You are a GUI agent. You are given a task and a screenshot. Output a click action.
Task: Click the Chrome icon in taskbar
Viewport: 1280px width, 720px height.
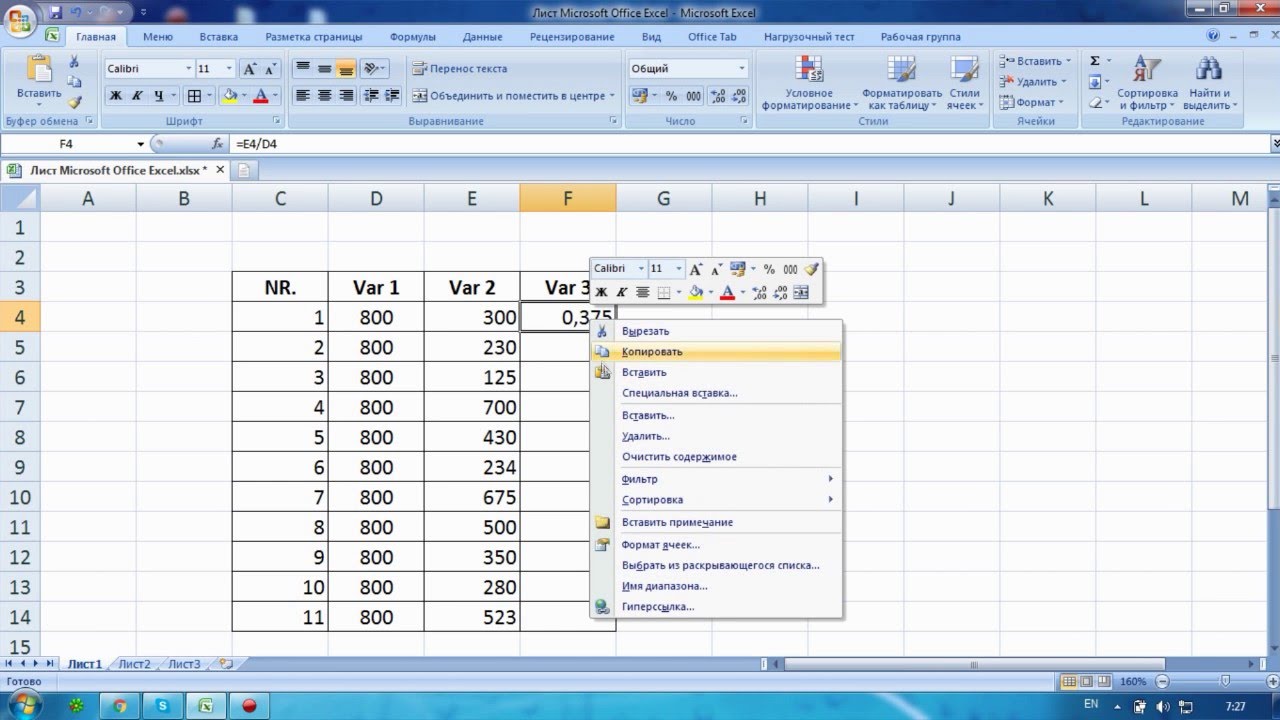pos(119,705)
